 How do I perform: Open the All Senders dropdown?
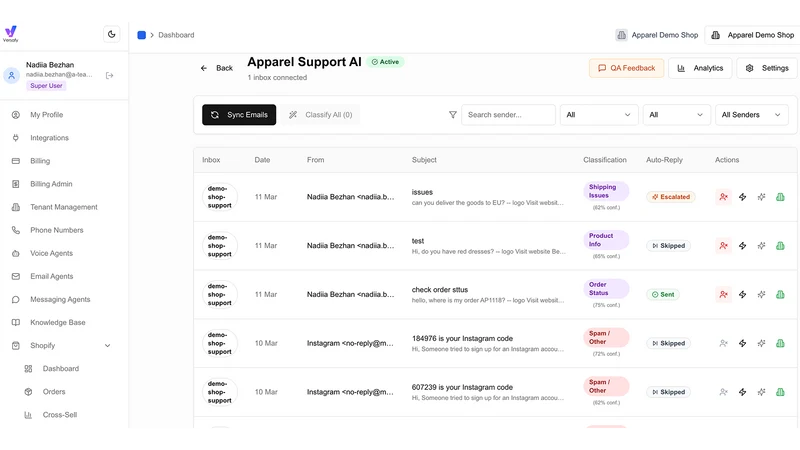751,115
